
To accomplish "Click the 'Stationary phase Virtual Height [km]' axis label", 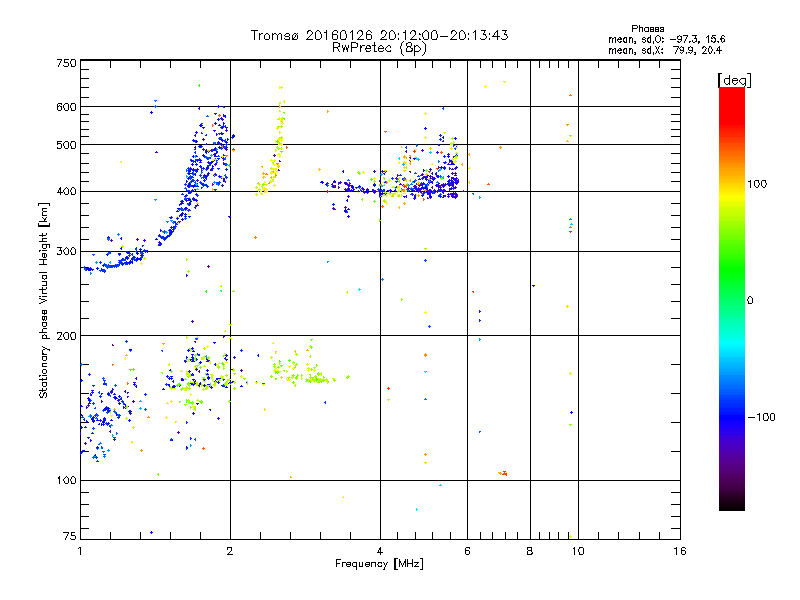I will coord(44,301).
